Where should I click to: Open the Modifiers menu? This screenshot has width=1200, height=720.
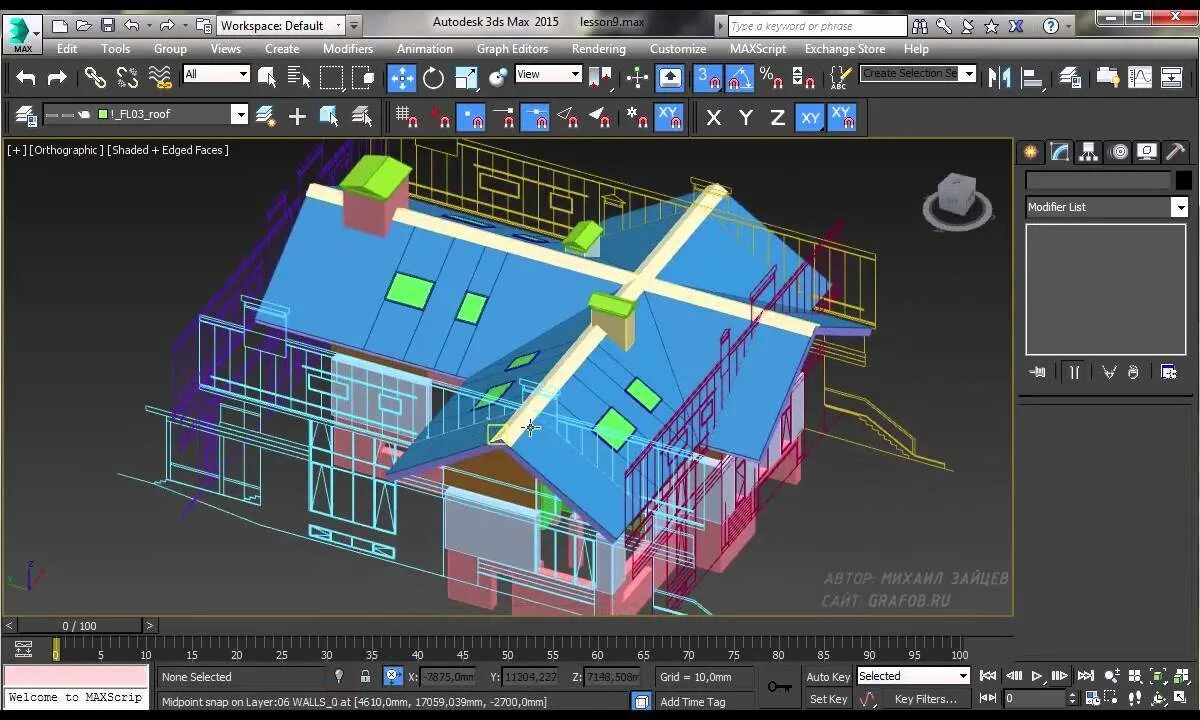348,48
